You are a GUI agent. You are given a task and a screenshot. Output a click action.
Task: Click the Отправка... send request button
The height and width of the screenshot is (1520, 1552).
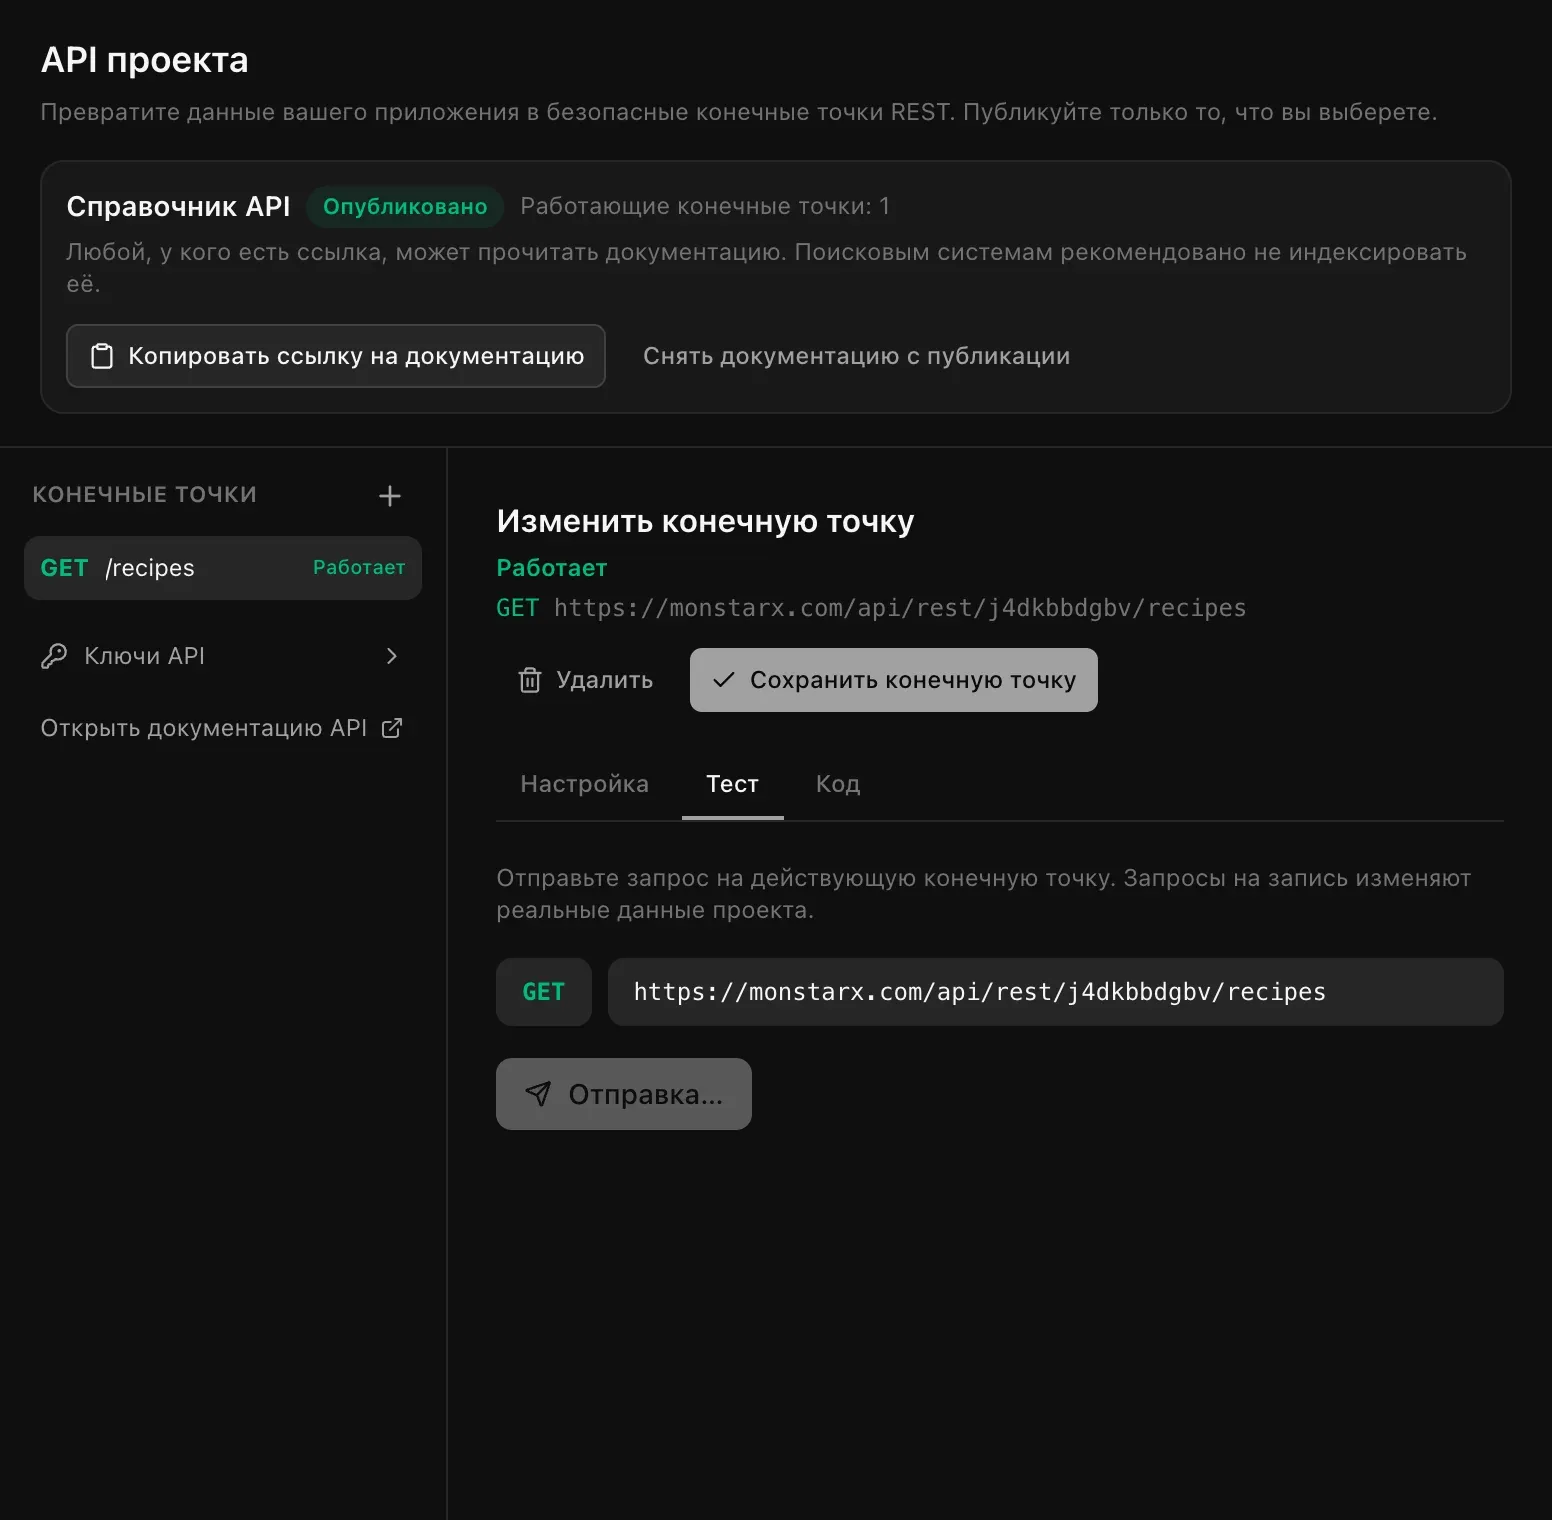tap(624, 1094)
